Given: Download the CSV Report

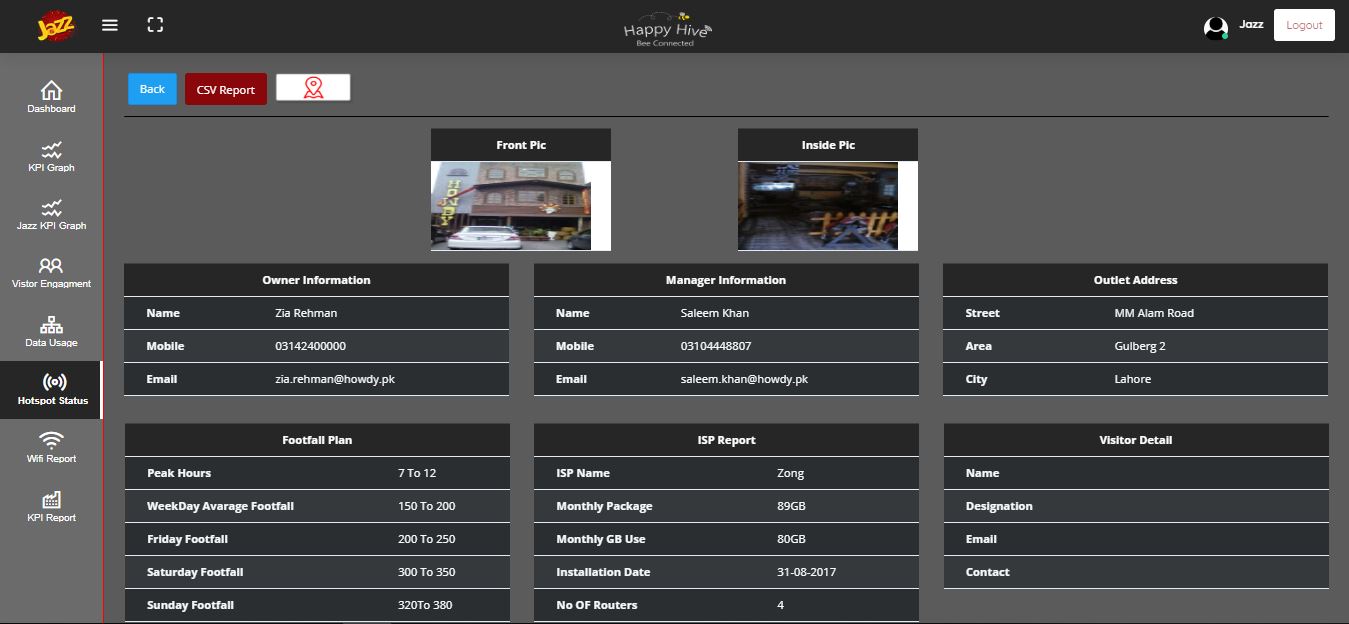Looking at the screenshot, I should tap(226, 89).
